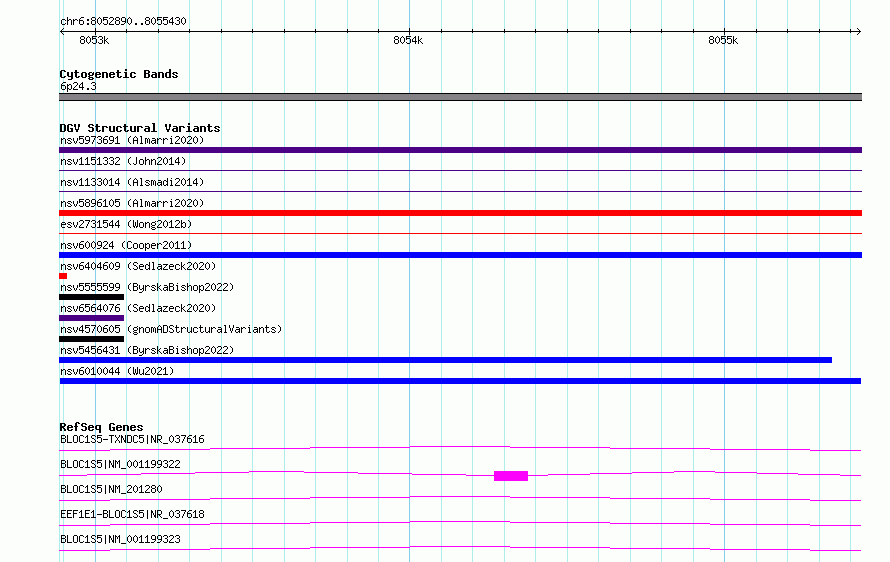Select the Cytogenetic Bands track title
This screenshot has width=890, height=562.
119,74
